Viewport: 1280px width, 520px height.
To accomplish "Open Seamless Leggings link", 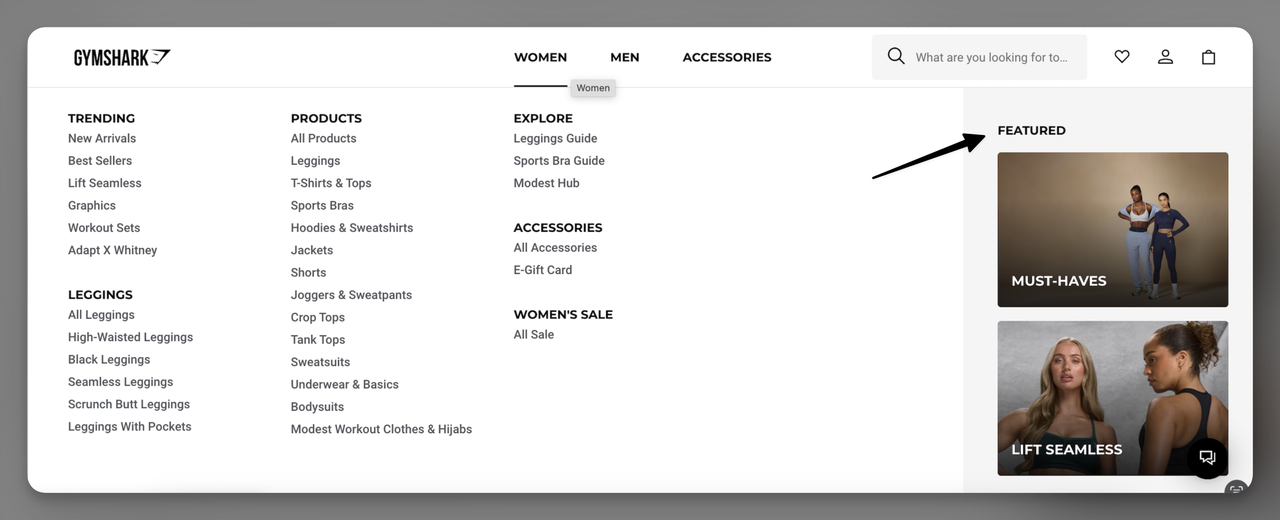I will 120,382.
